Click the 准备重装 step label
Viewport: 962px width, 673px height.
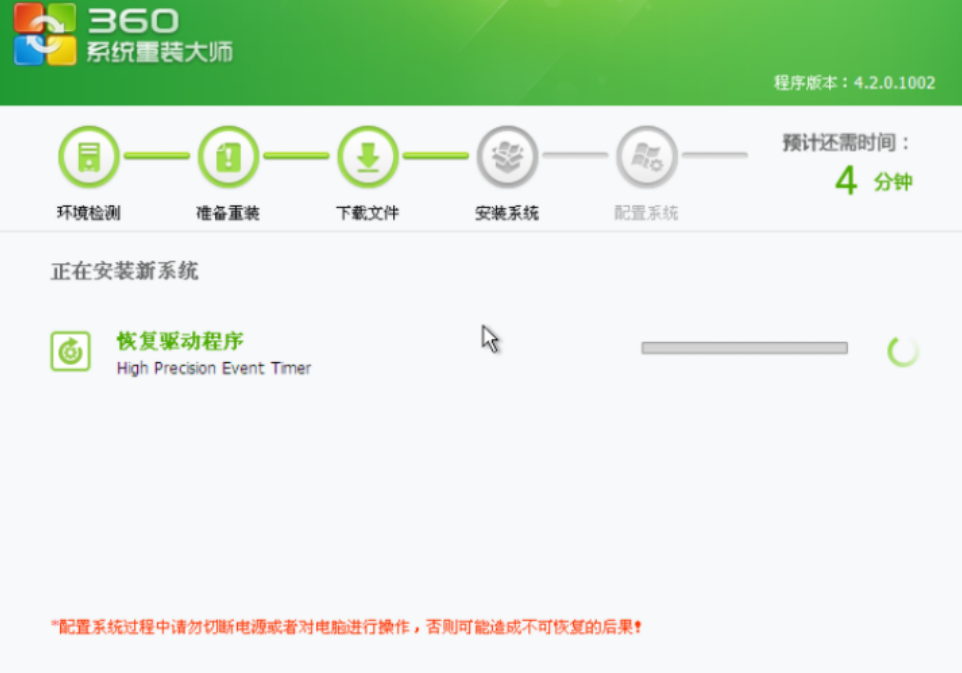pyautogui.click(x=228, y=213)
